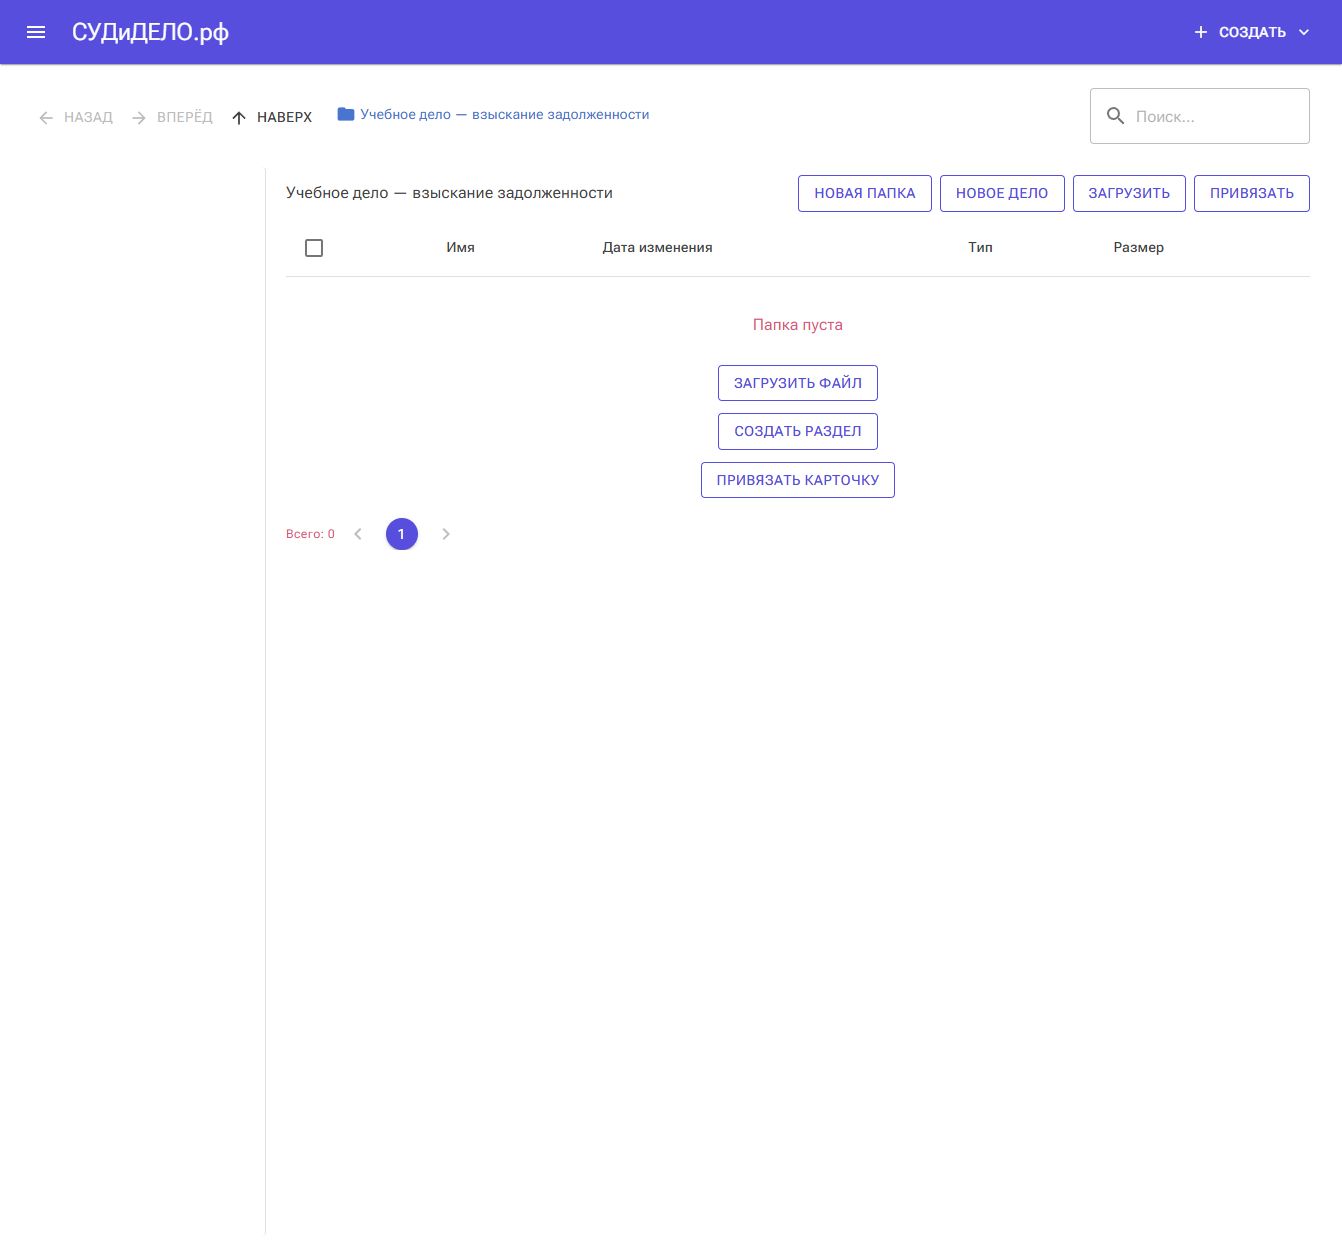Click the ПРИВЯЗАТЬ toolbar button
The height and width of the screenshot is (1252, 1342).
point(1252,193)
